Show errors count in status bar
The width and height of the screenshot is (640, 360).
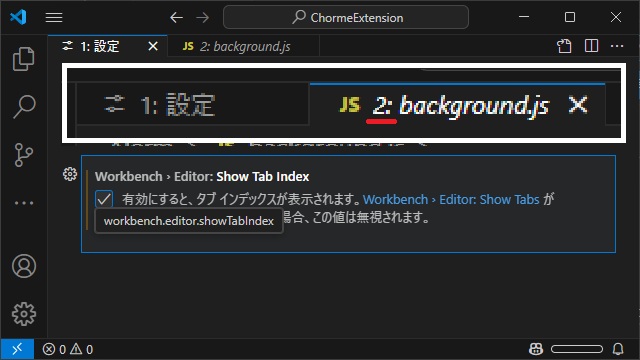54,349
